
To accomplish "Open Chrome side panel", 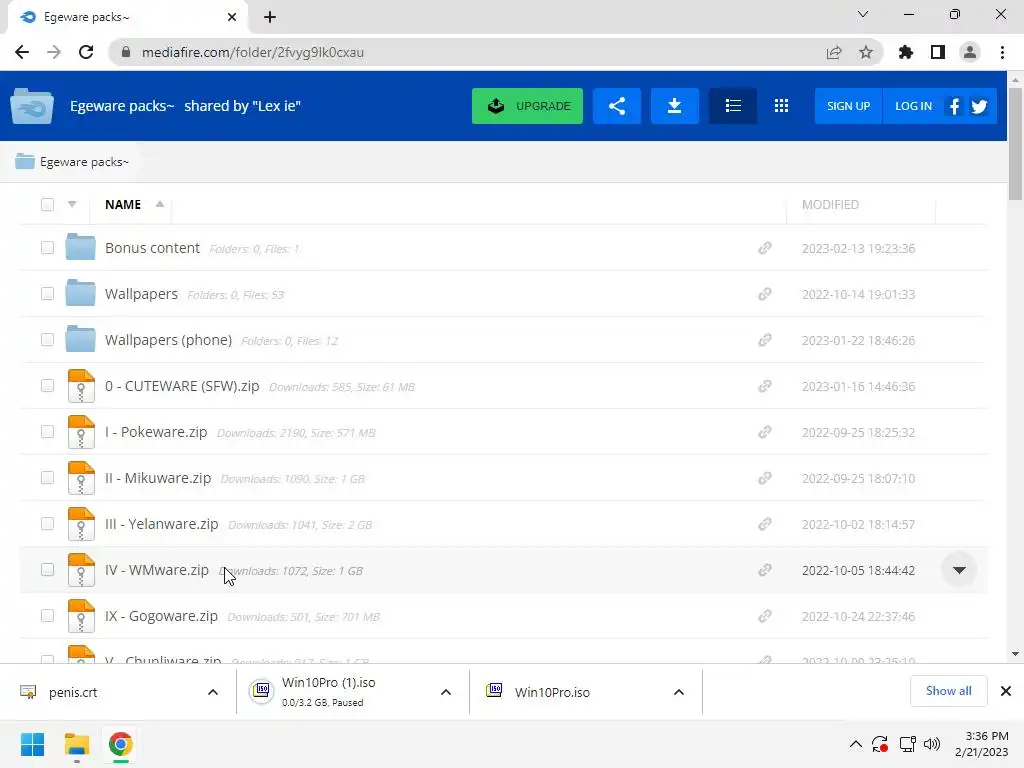I will [938, 52].
